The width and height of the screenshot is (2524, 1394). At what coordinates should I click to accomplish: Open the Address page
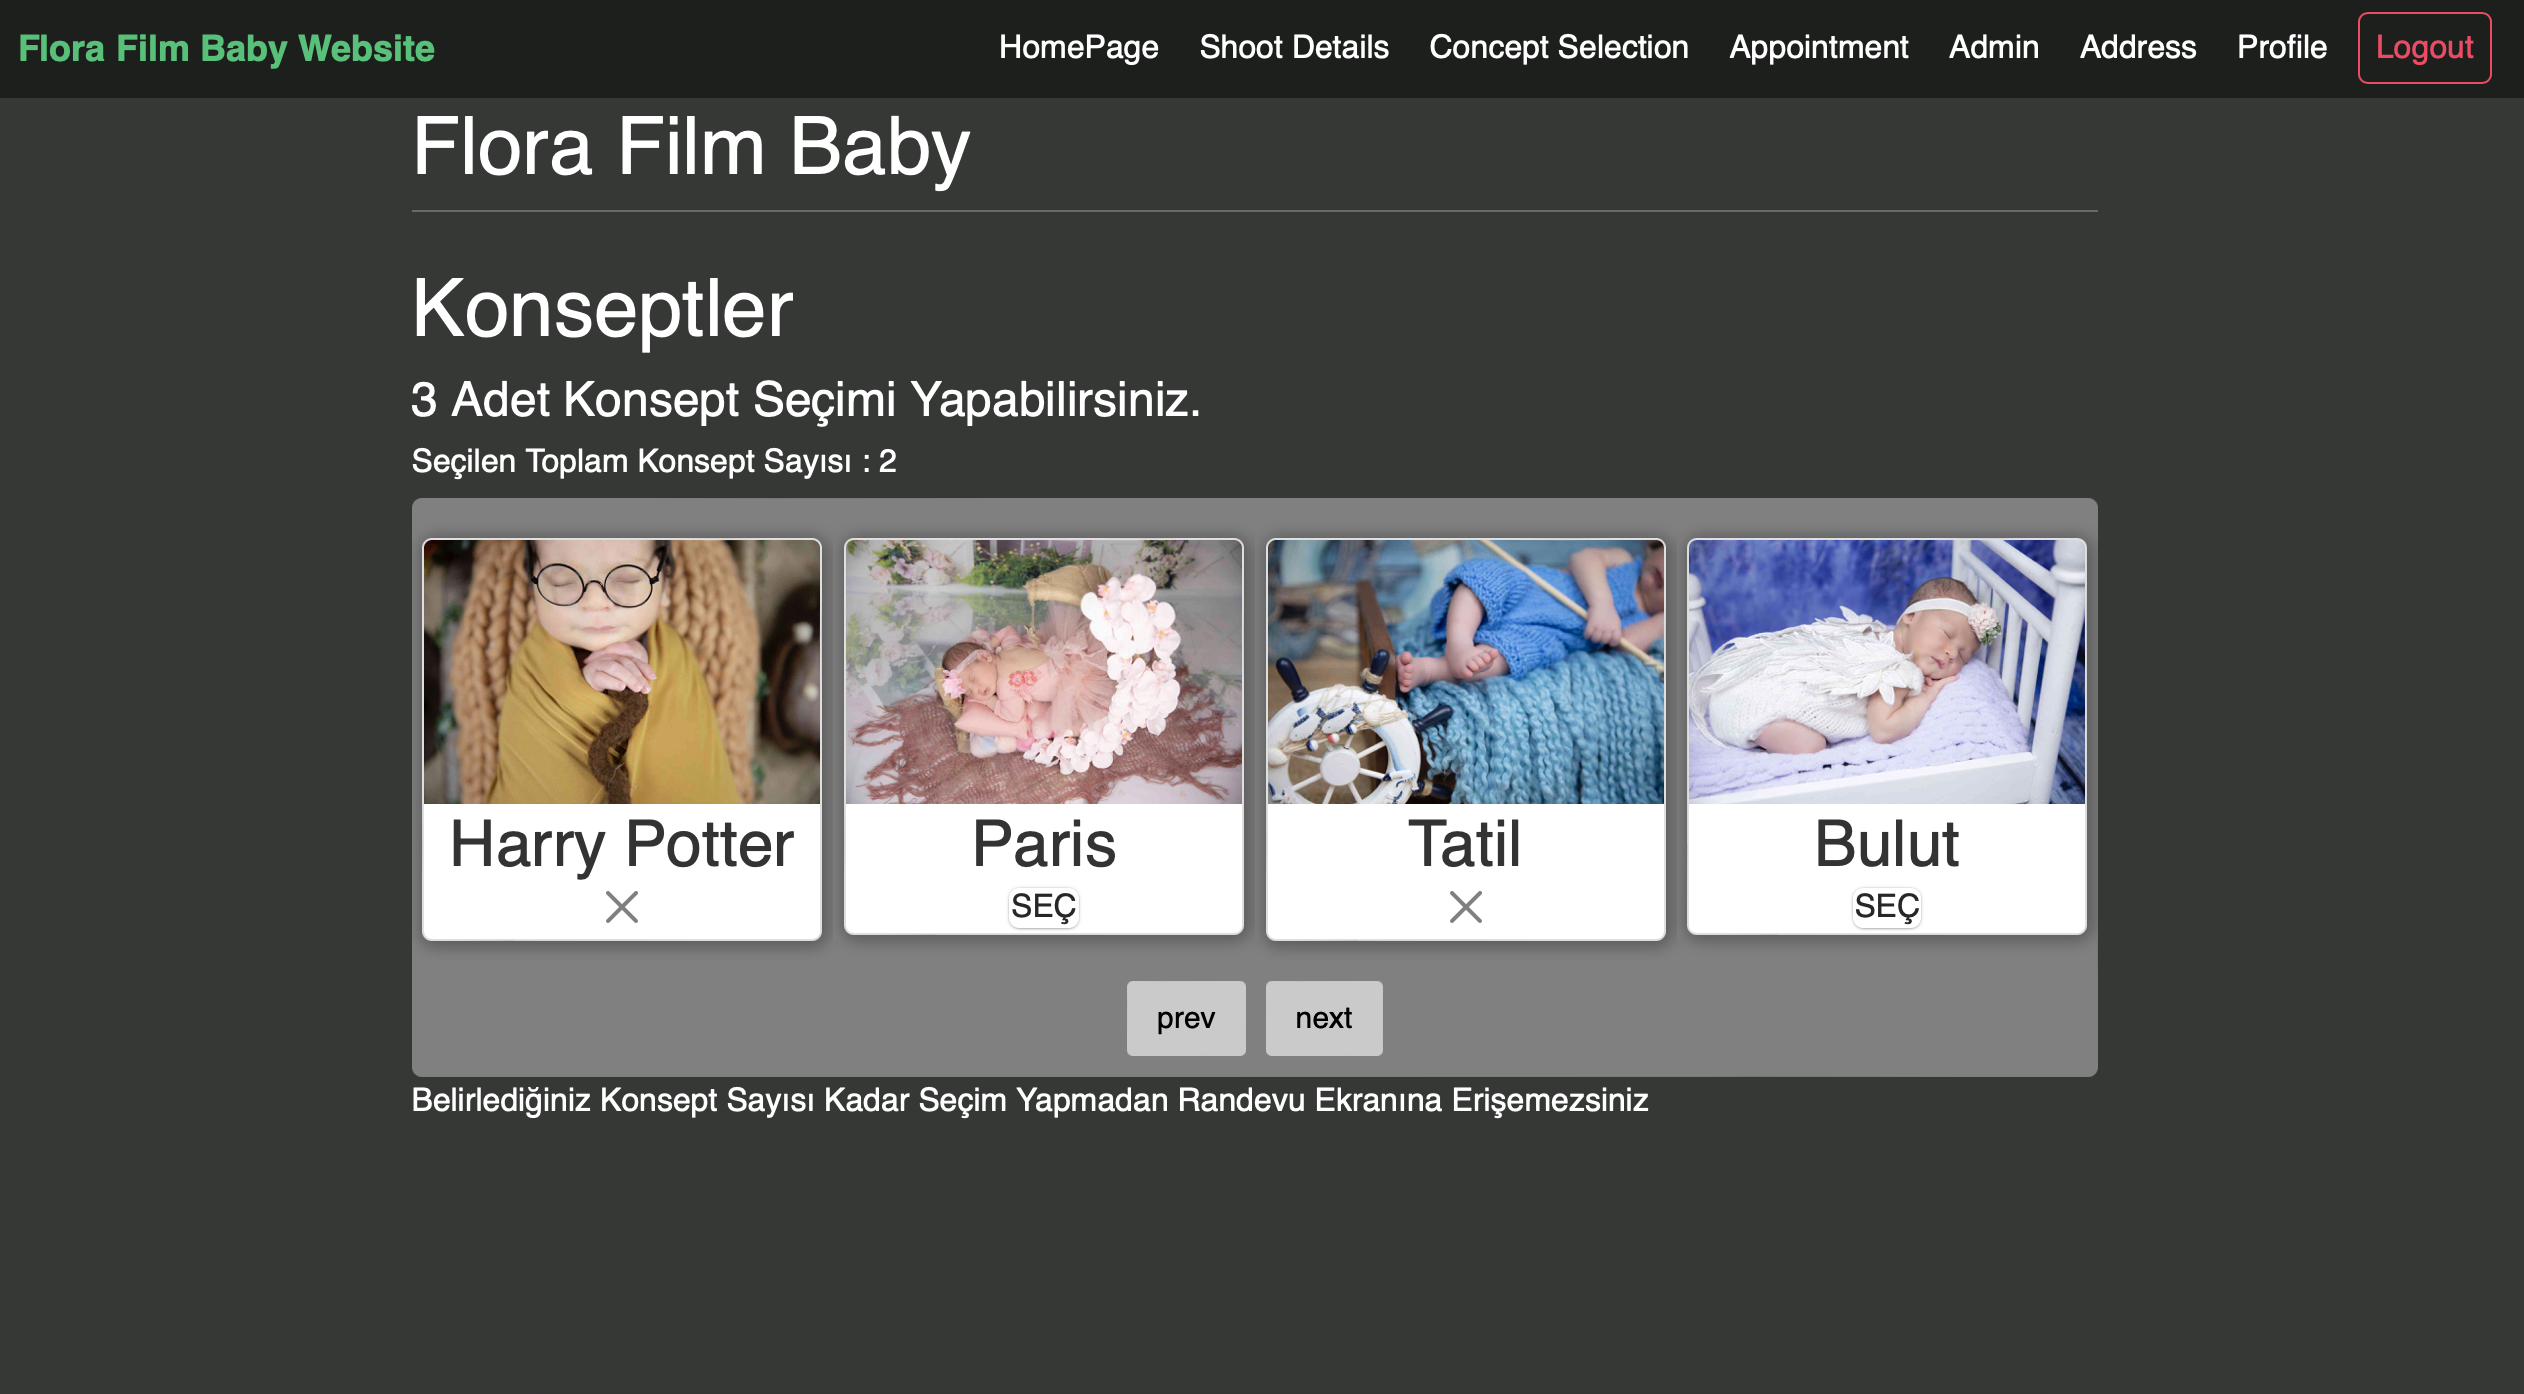tap(2137, 47)
